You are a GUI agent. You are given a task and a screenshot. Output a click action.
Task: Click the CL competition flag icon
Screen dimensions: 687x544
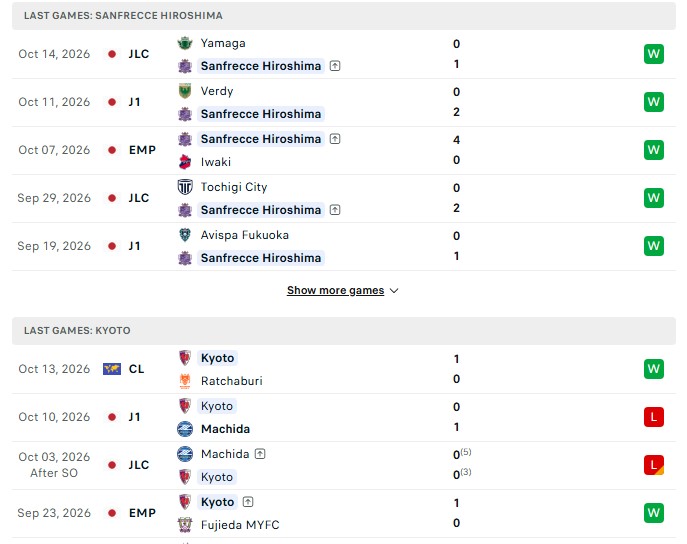point(112,369)
